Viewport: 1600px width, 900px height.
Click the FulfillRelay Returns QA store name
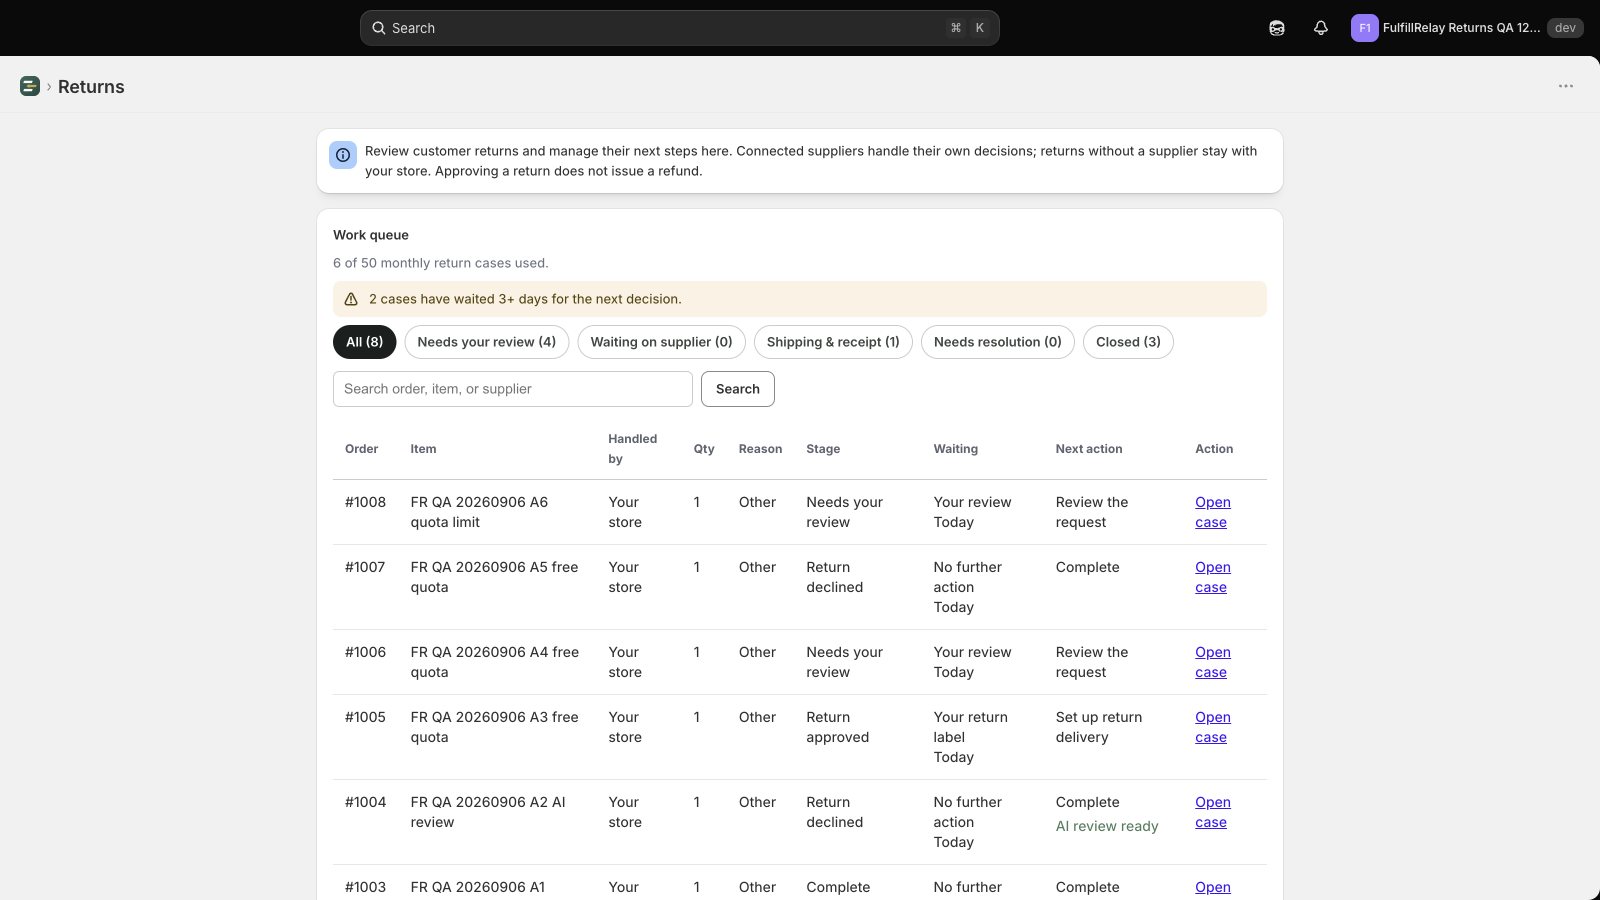(1461, 28)
